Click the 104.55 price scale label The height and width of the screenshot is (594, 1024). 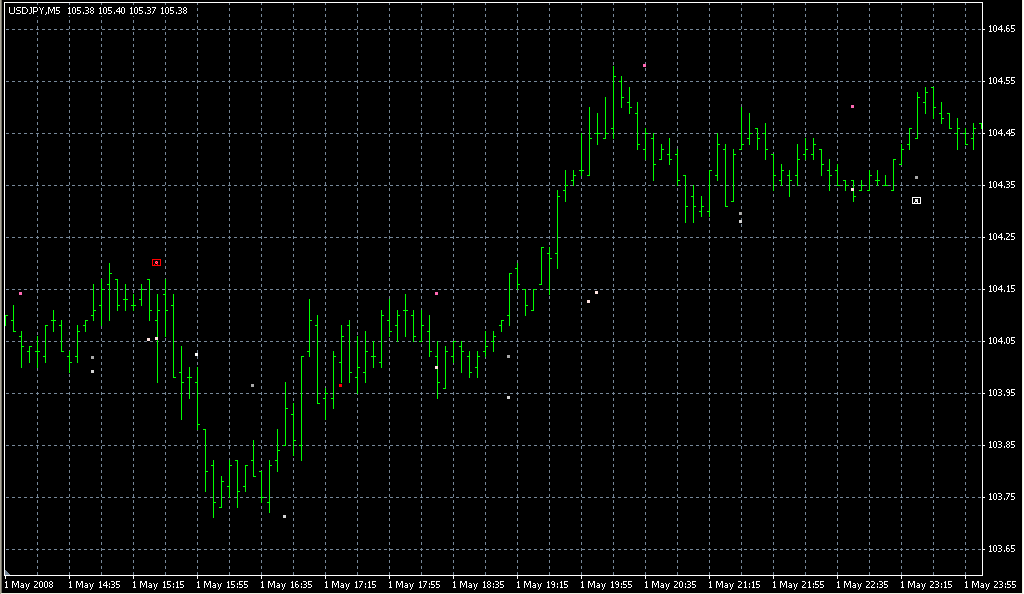(x=1002, y=81)
